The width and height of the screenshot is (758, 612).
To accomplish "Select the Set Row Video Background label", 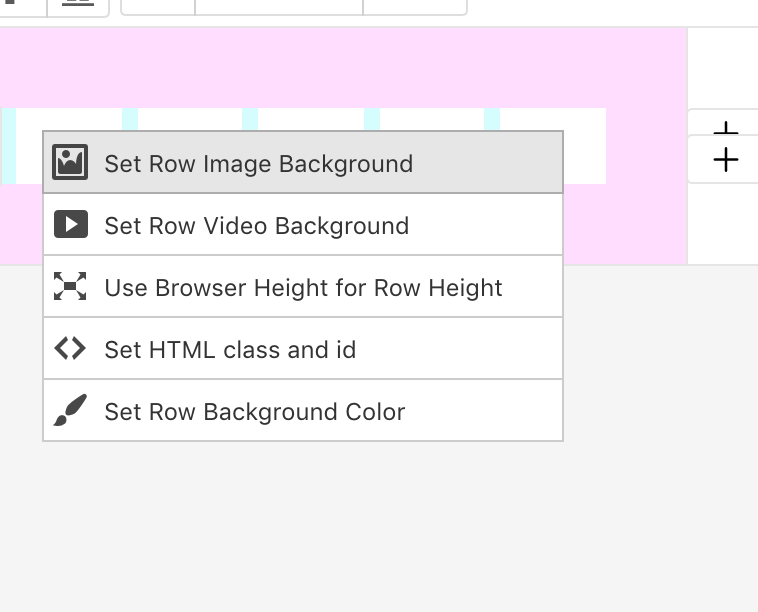I will (x=256, y=226).
